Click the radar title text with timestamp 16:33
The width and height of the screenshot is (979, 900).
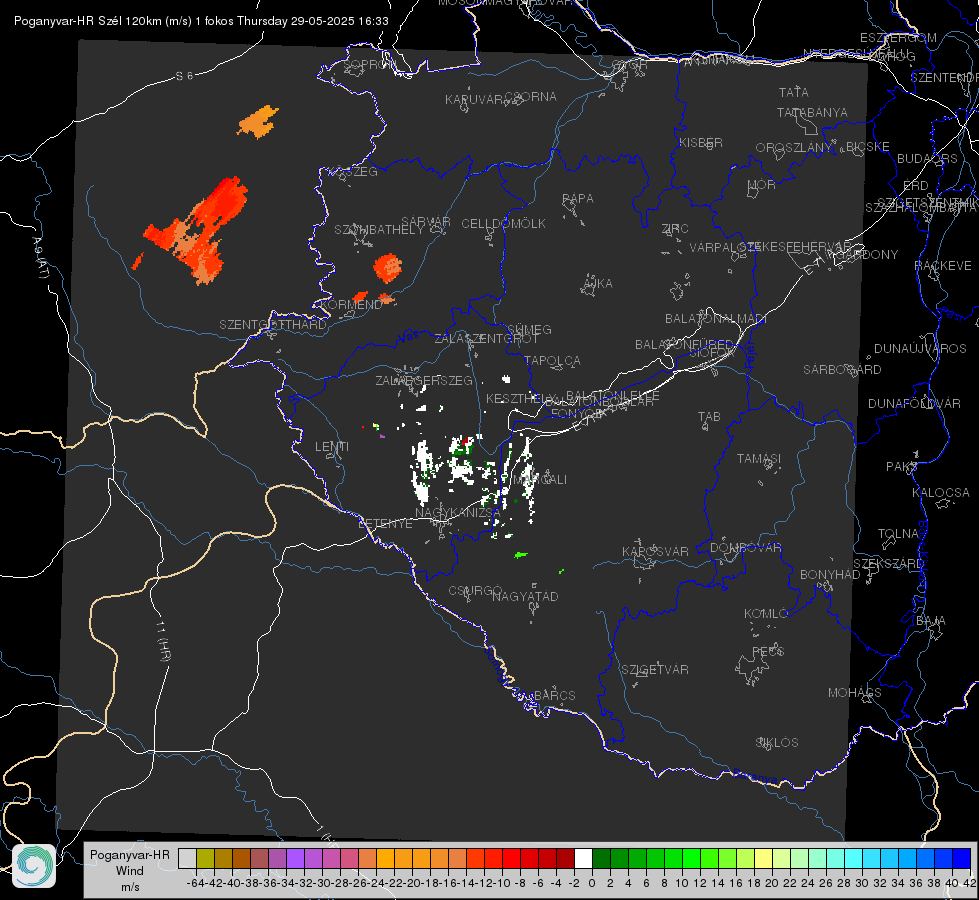201,21
